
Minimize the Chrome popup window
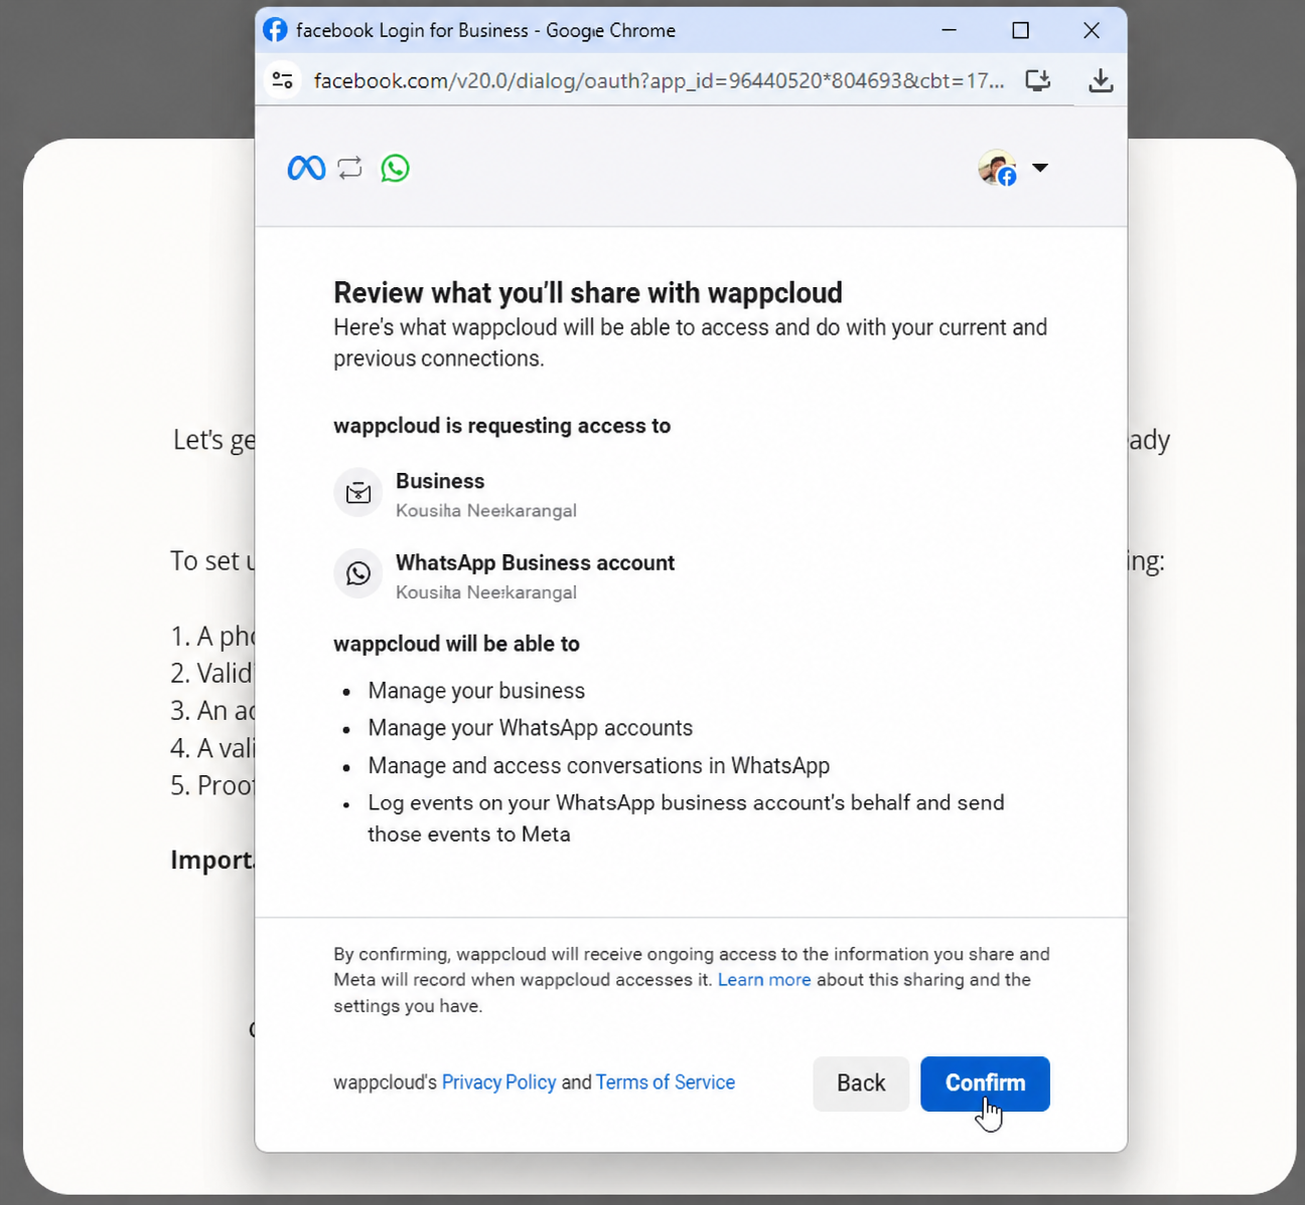pos(949,30)
